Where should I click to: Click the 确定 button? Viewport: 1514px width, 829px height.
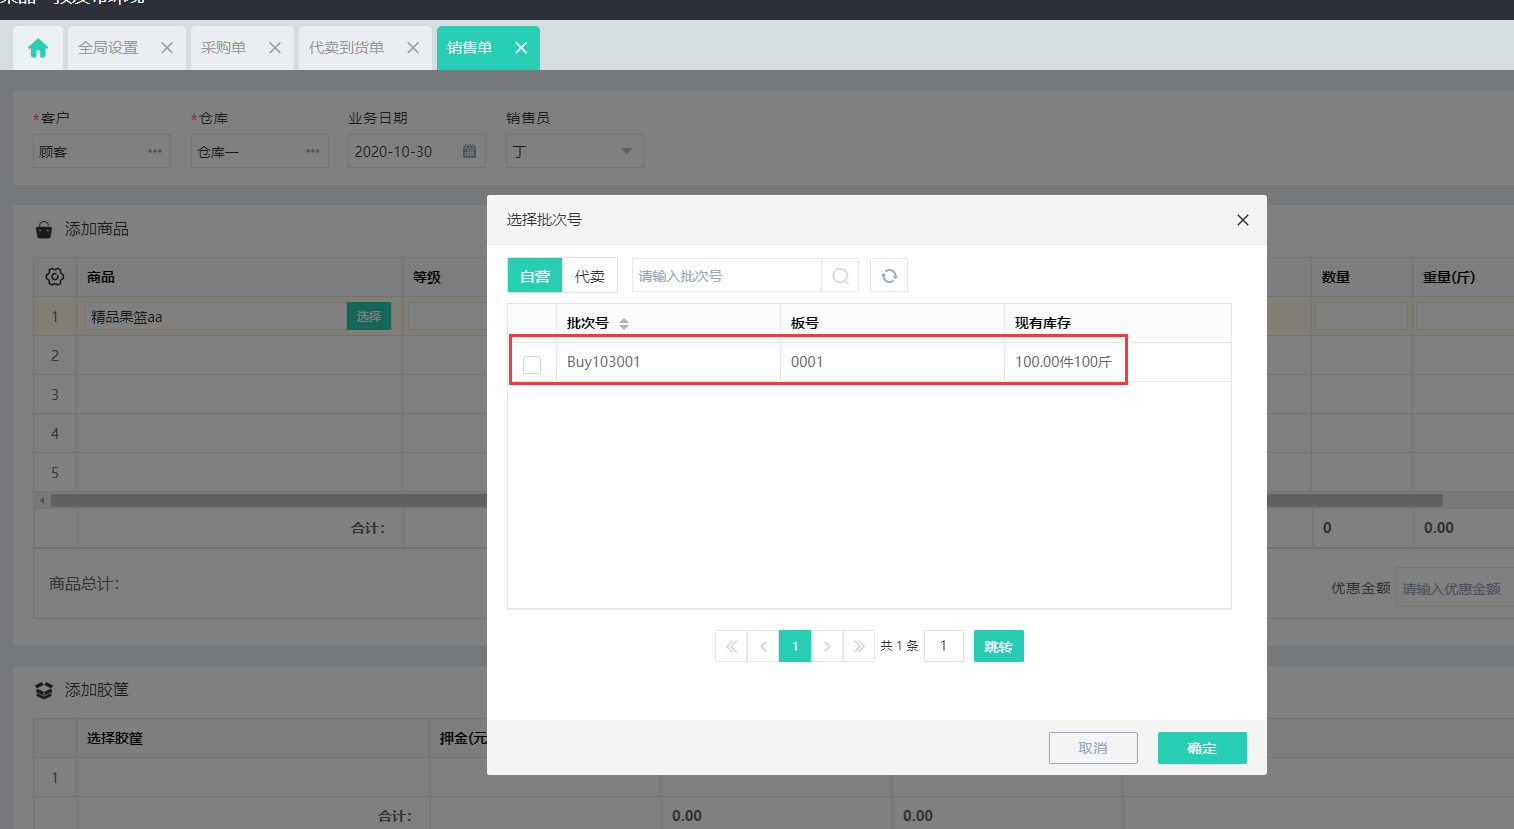tap(1202, 748)
